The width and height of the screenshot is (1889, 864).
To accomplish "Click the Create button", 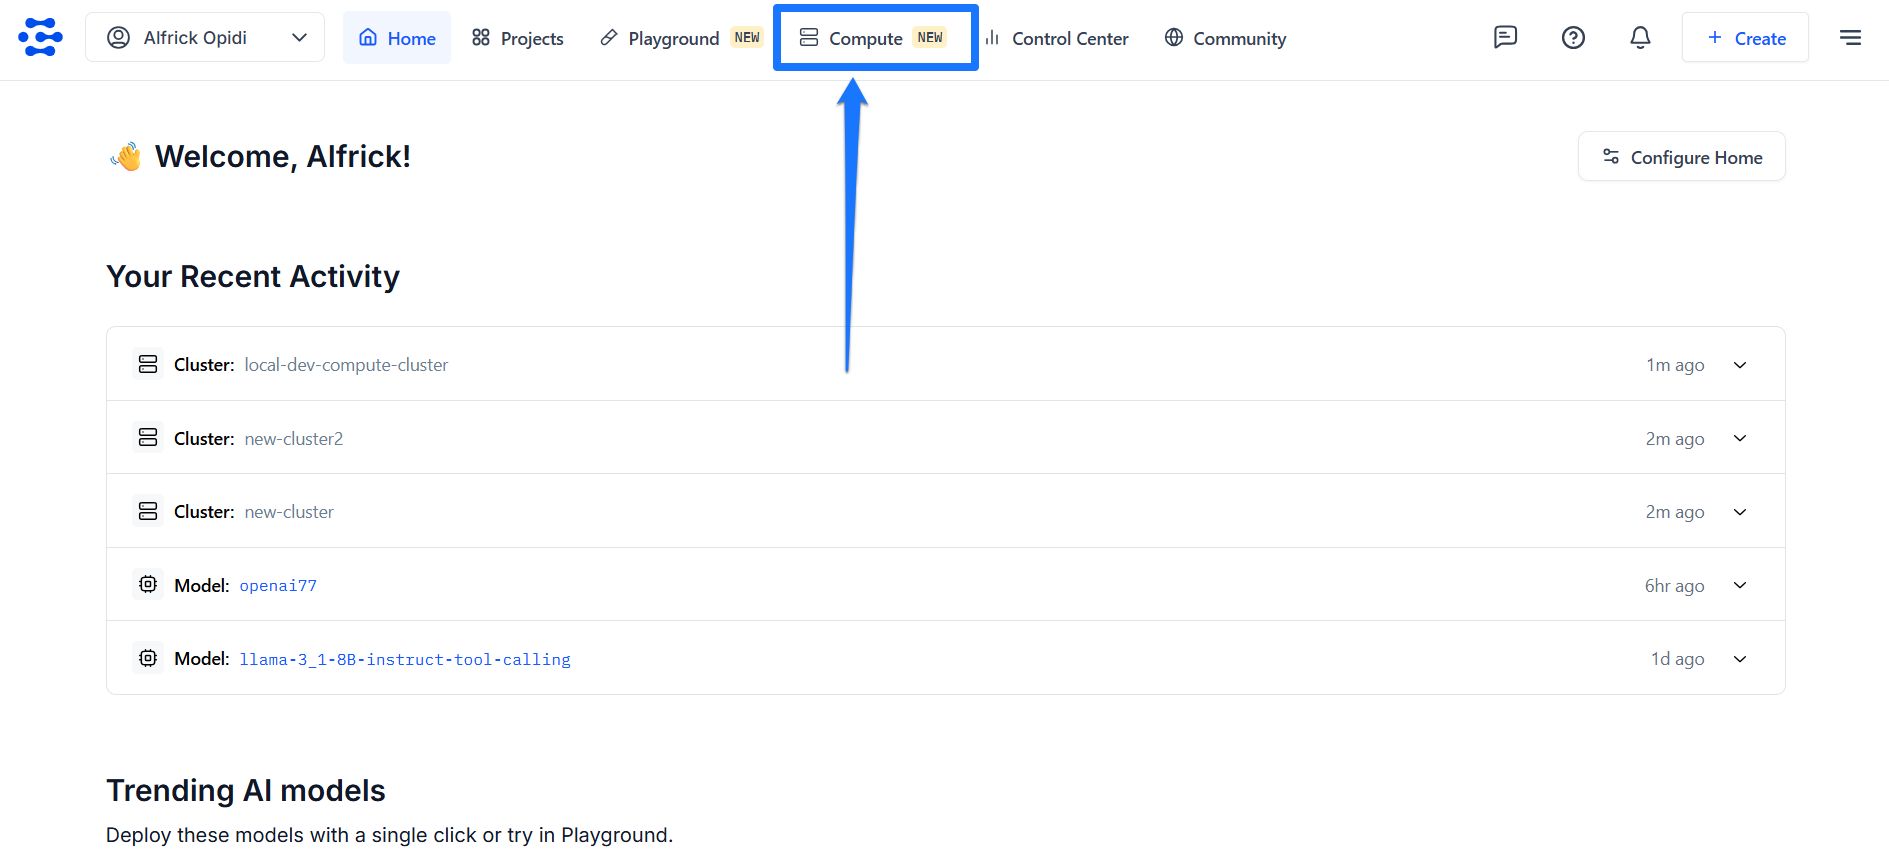I will tap(1745, 38).
